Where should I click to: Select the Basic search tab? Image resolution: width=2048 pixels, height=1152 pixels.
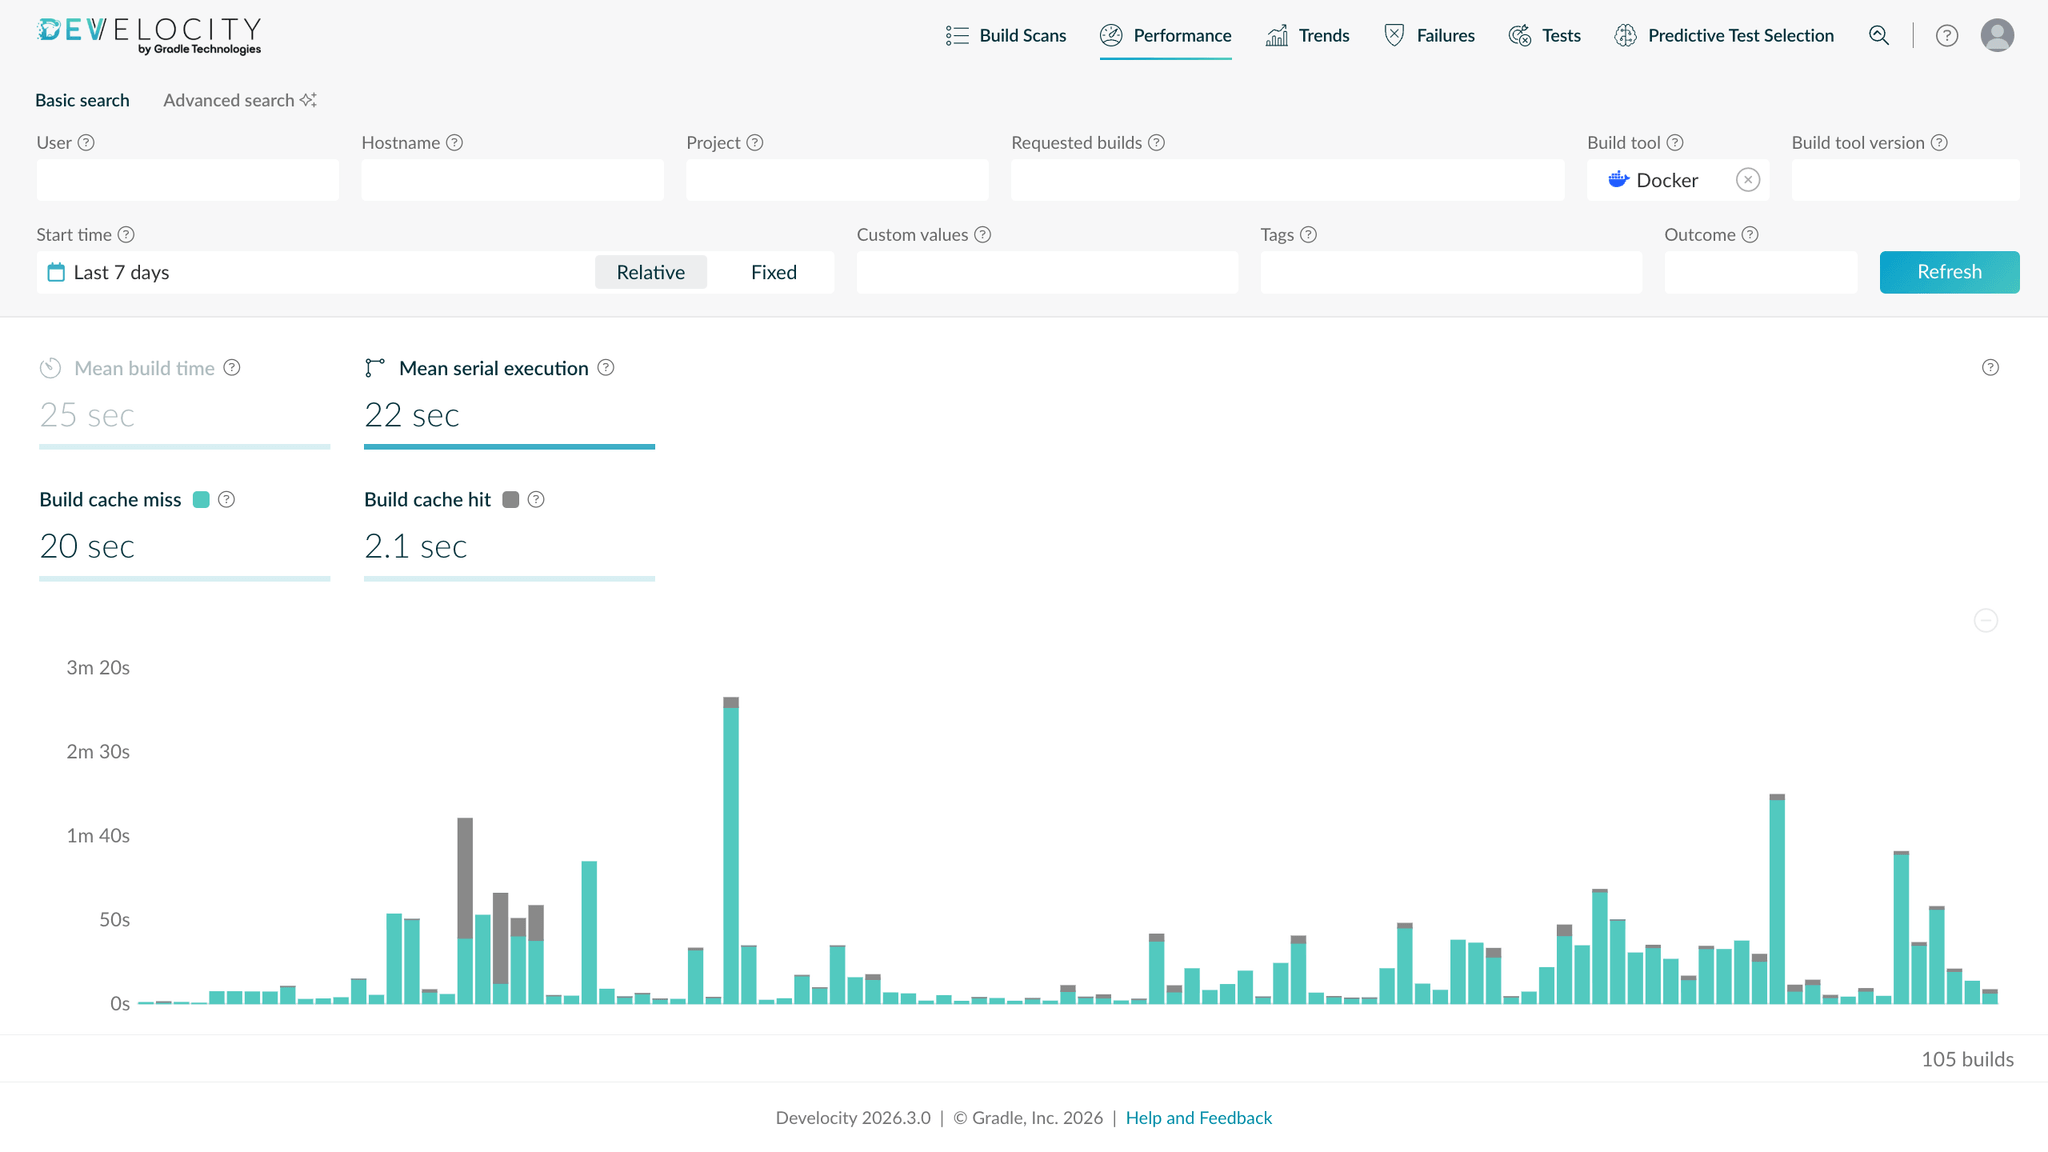[x=82, y=100]
